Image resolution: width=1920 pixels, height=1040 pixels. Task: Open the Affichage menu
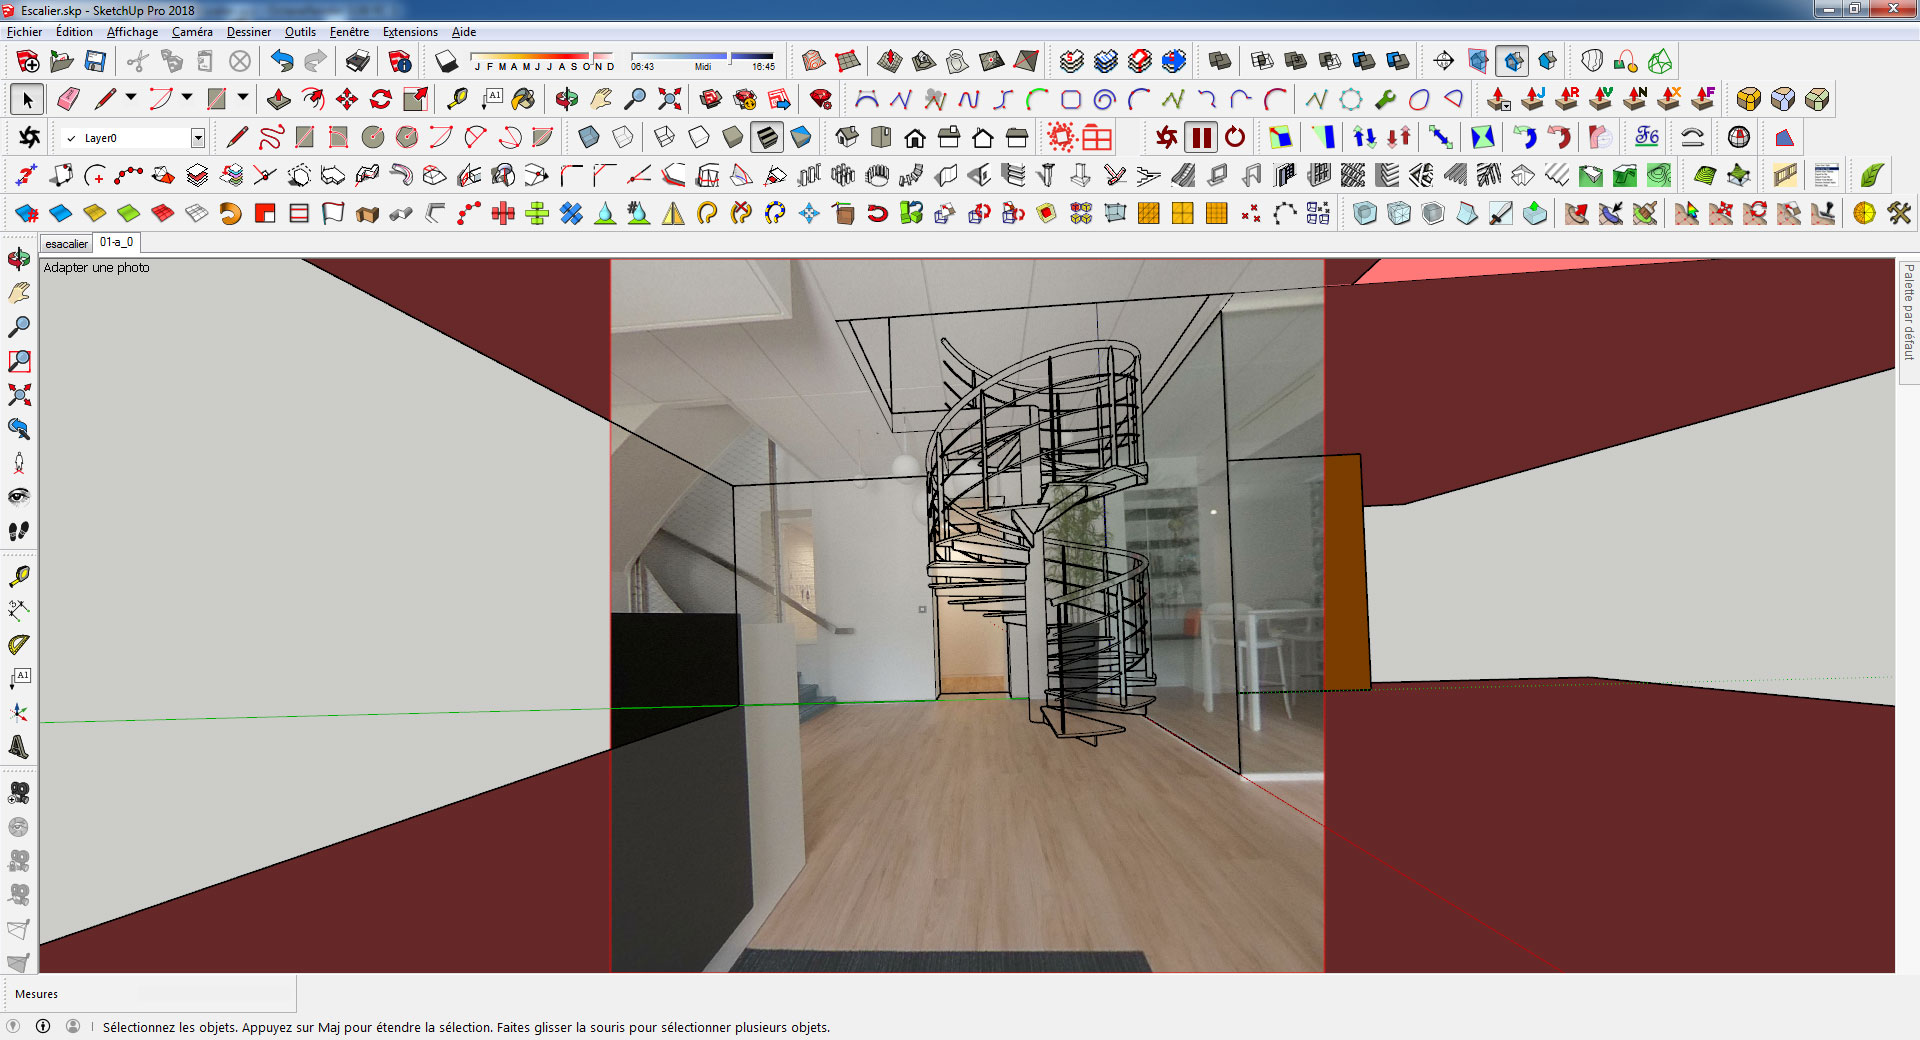[x=132, y=32]
